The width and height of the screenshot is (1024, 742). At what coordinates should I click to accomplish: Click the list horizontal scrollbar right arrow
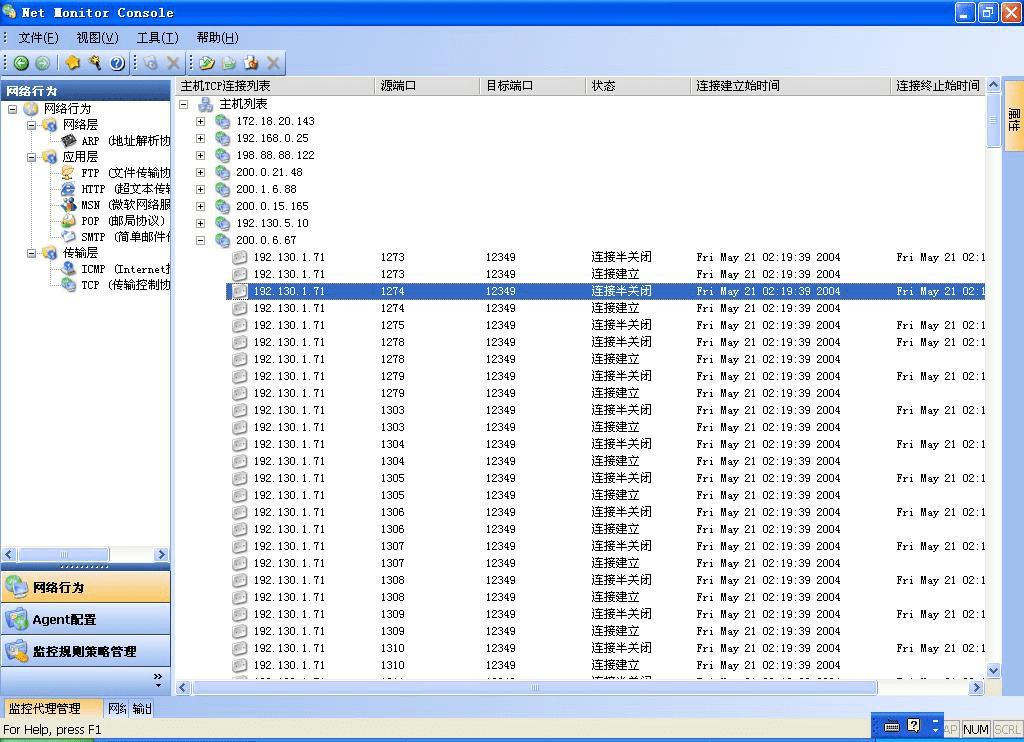(976, 687)
